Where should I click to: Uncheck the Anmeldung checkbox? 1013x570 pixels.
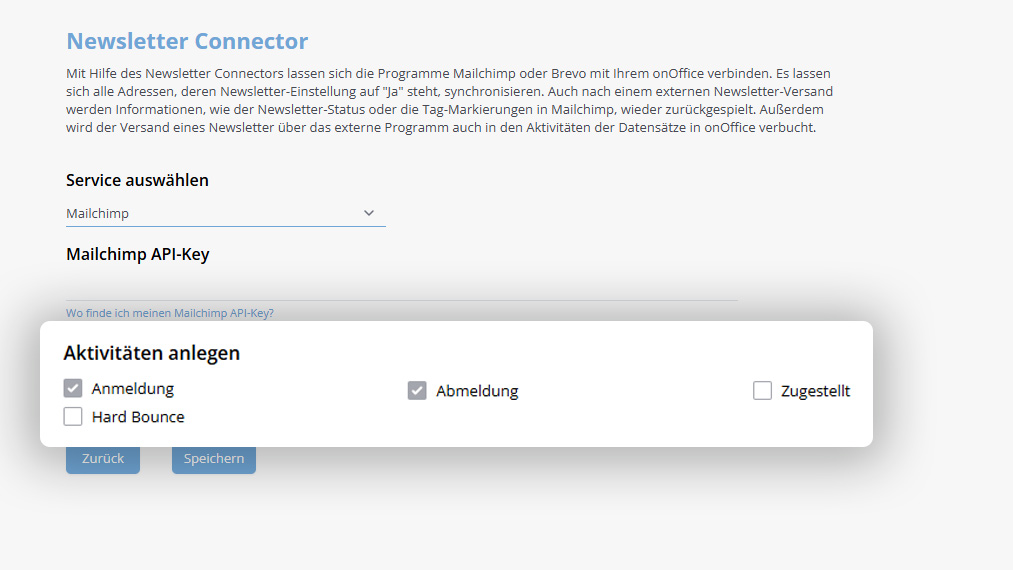tap(73, 389)
